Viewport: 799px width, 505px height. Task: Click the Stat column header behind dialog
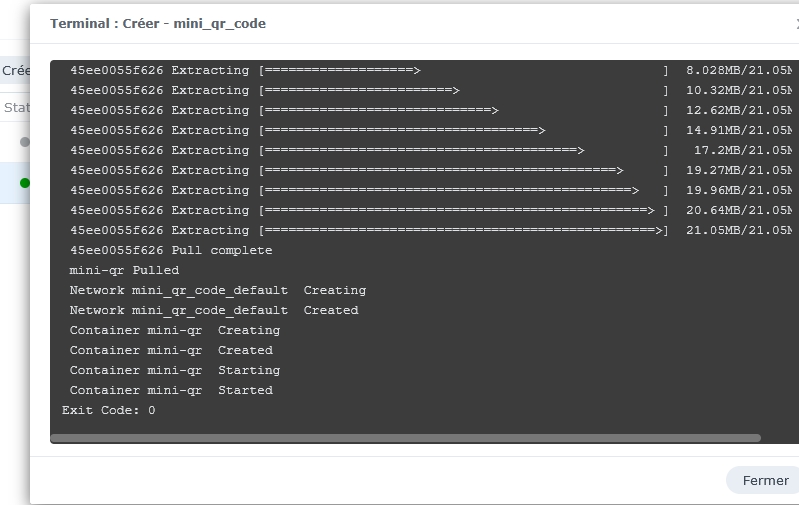point(15,107)
